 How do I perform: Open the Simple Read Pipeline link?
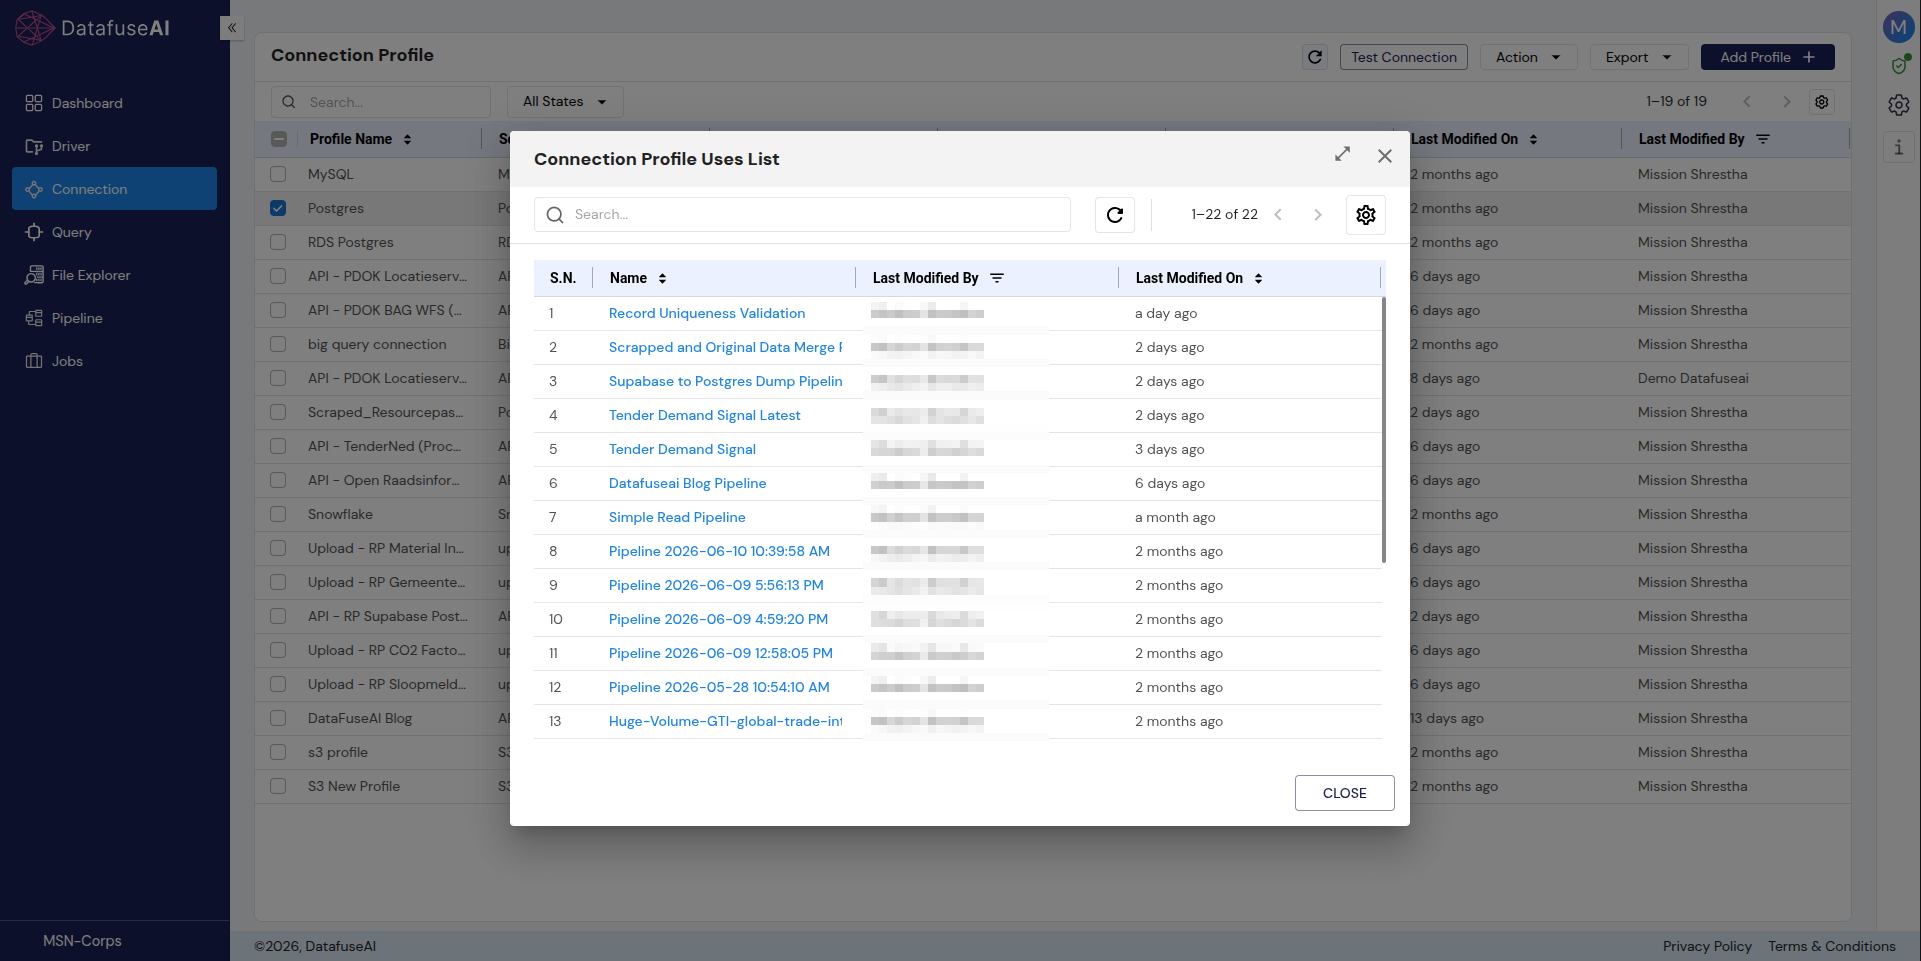[x=677, y=517]
